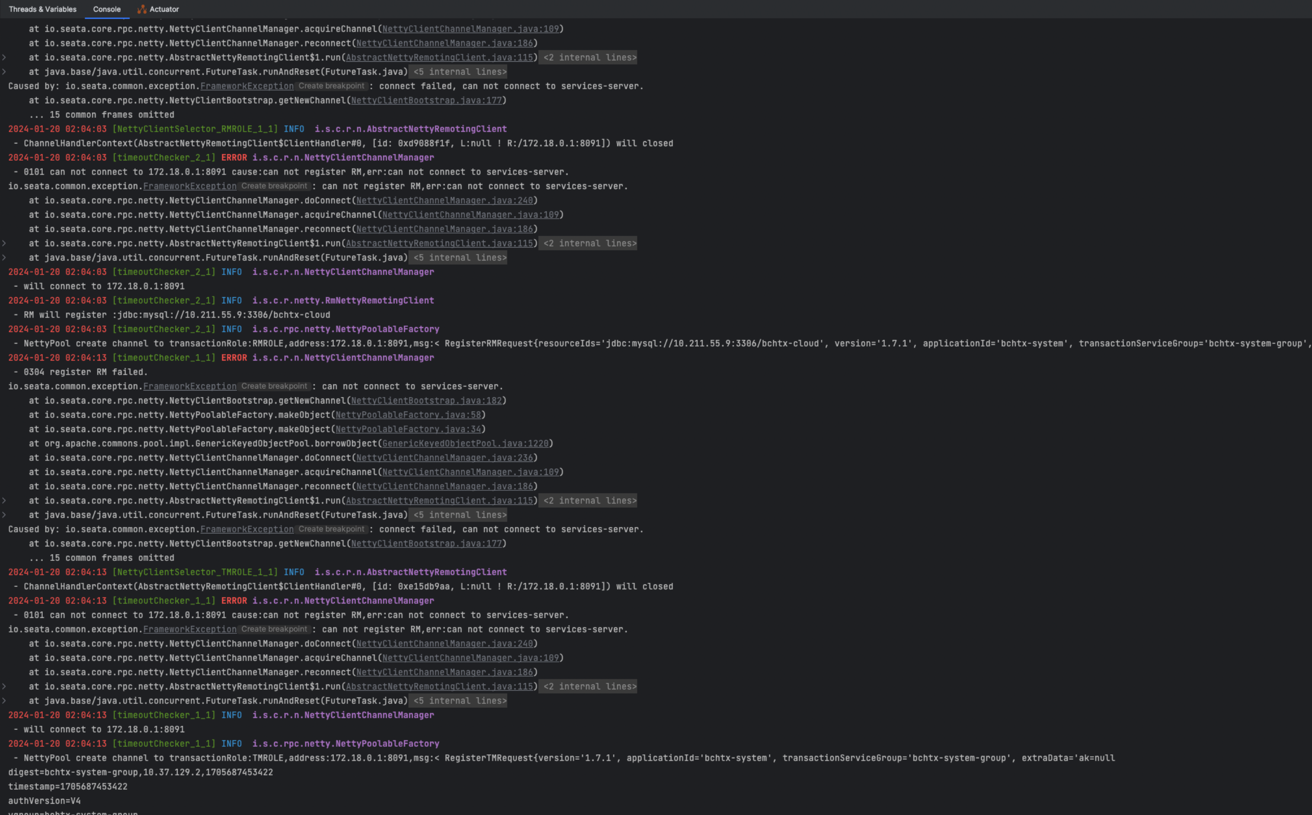
Task: Open the topmost NettyClientBootstrap.java:177 link
Action: click(426, 100)
